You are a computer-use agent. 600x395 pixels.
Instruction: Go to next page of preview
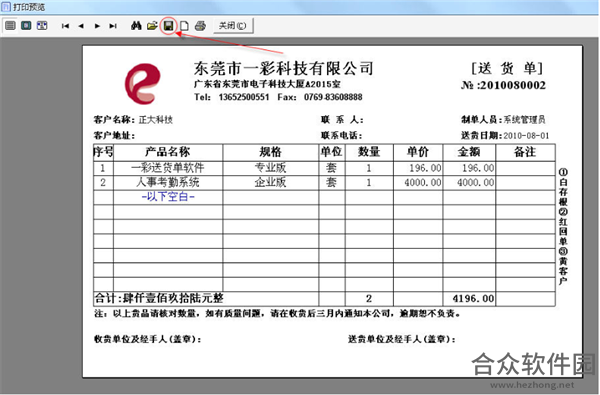[x=97, y=26]
